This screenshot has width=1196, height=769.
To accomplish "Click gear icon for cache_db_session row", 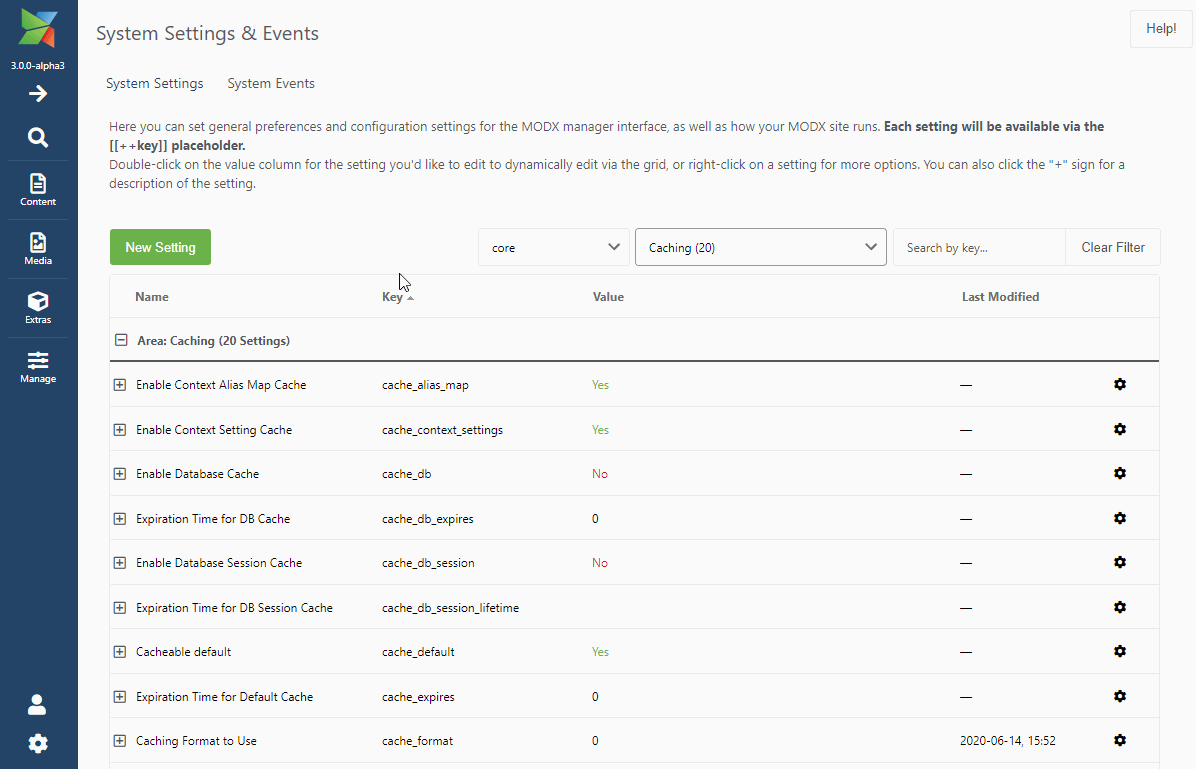I will (1120, 563).
